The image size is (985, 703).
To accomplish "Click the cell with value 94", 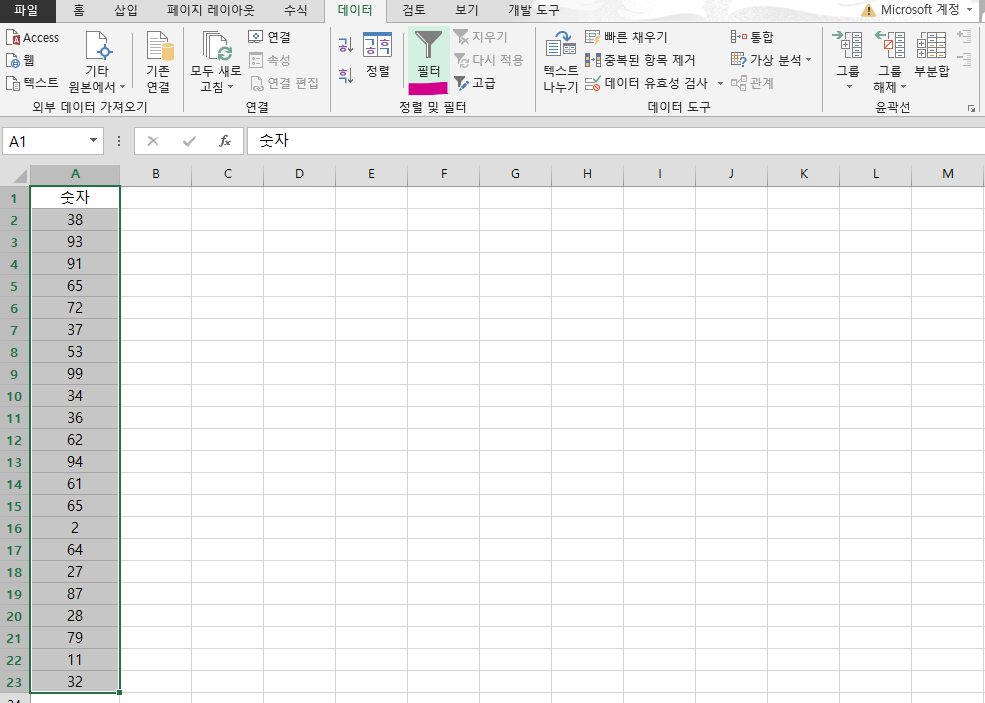I will pyautogui.click(x=75, y=462).
